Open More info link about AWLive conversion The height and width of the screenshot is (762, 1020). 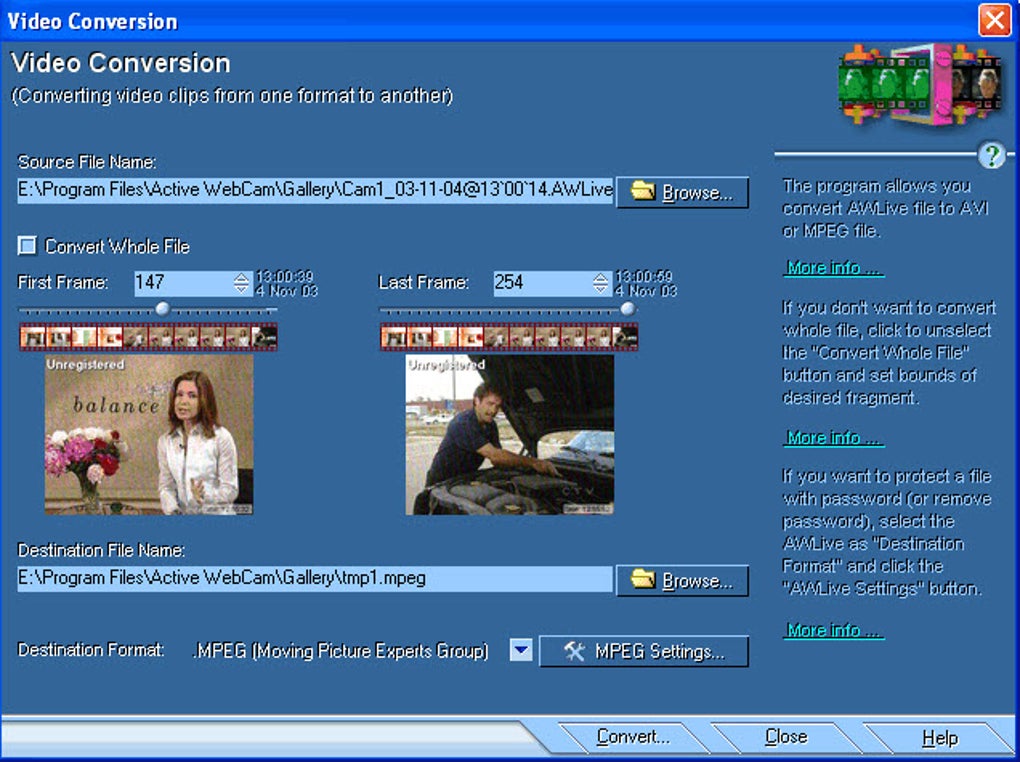click(x=833, y=267)
